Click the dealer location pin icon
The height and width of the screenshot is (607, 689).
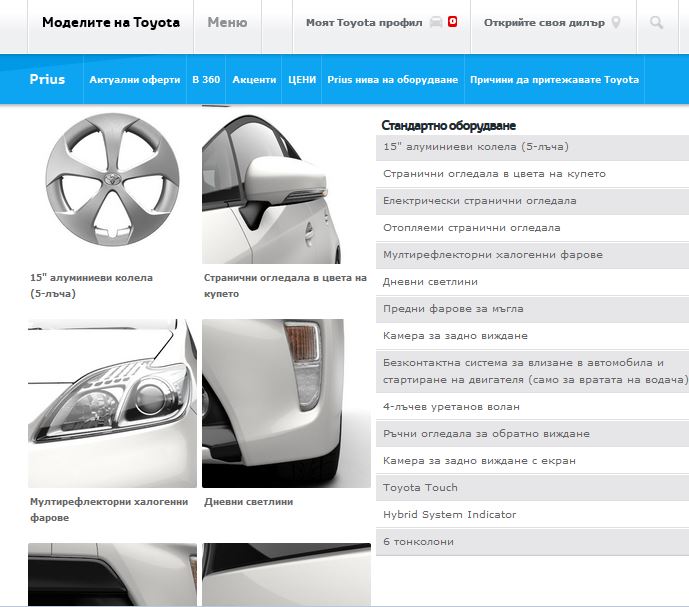pyautogui.click(x=616, y=22)
